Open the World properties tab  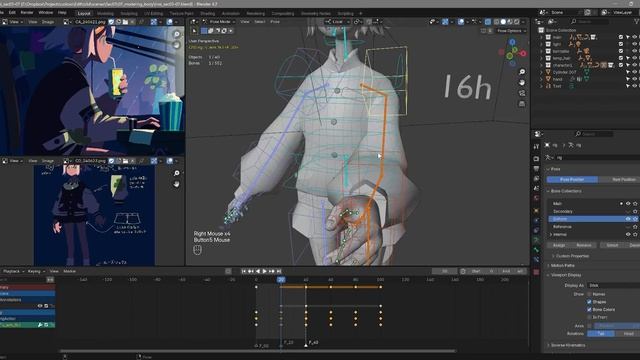click(536, 199)
